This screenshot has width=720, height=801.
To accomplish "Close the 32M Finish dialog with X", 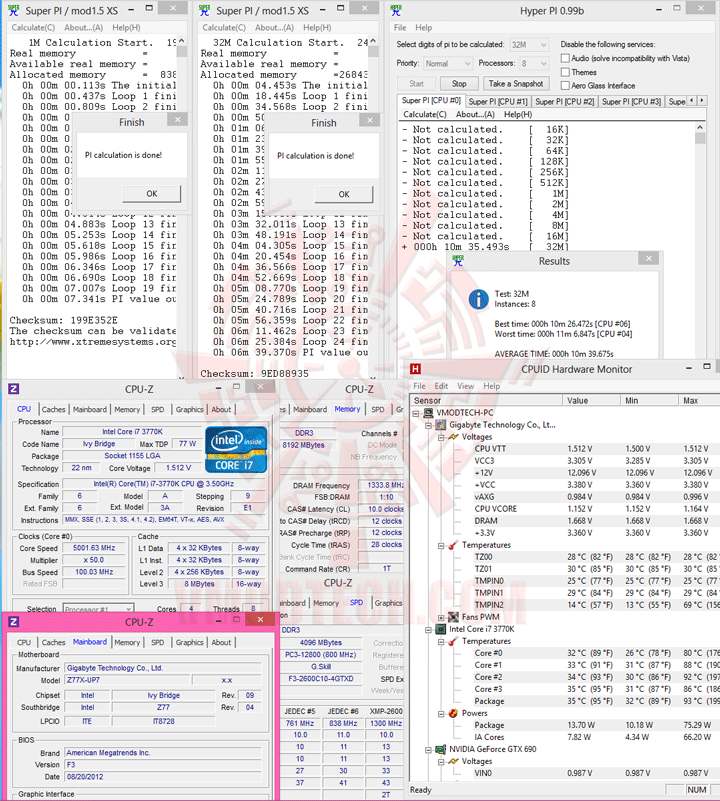I will tap(369, 120).
